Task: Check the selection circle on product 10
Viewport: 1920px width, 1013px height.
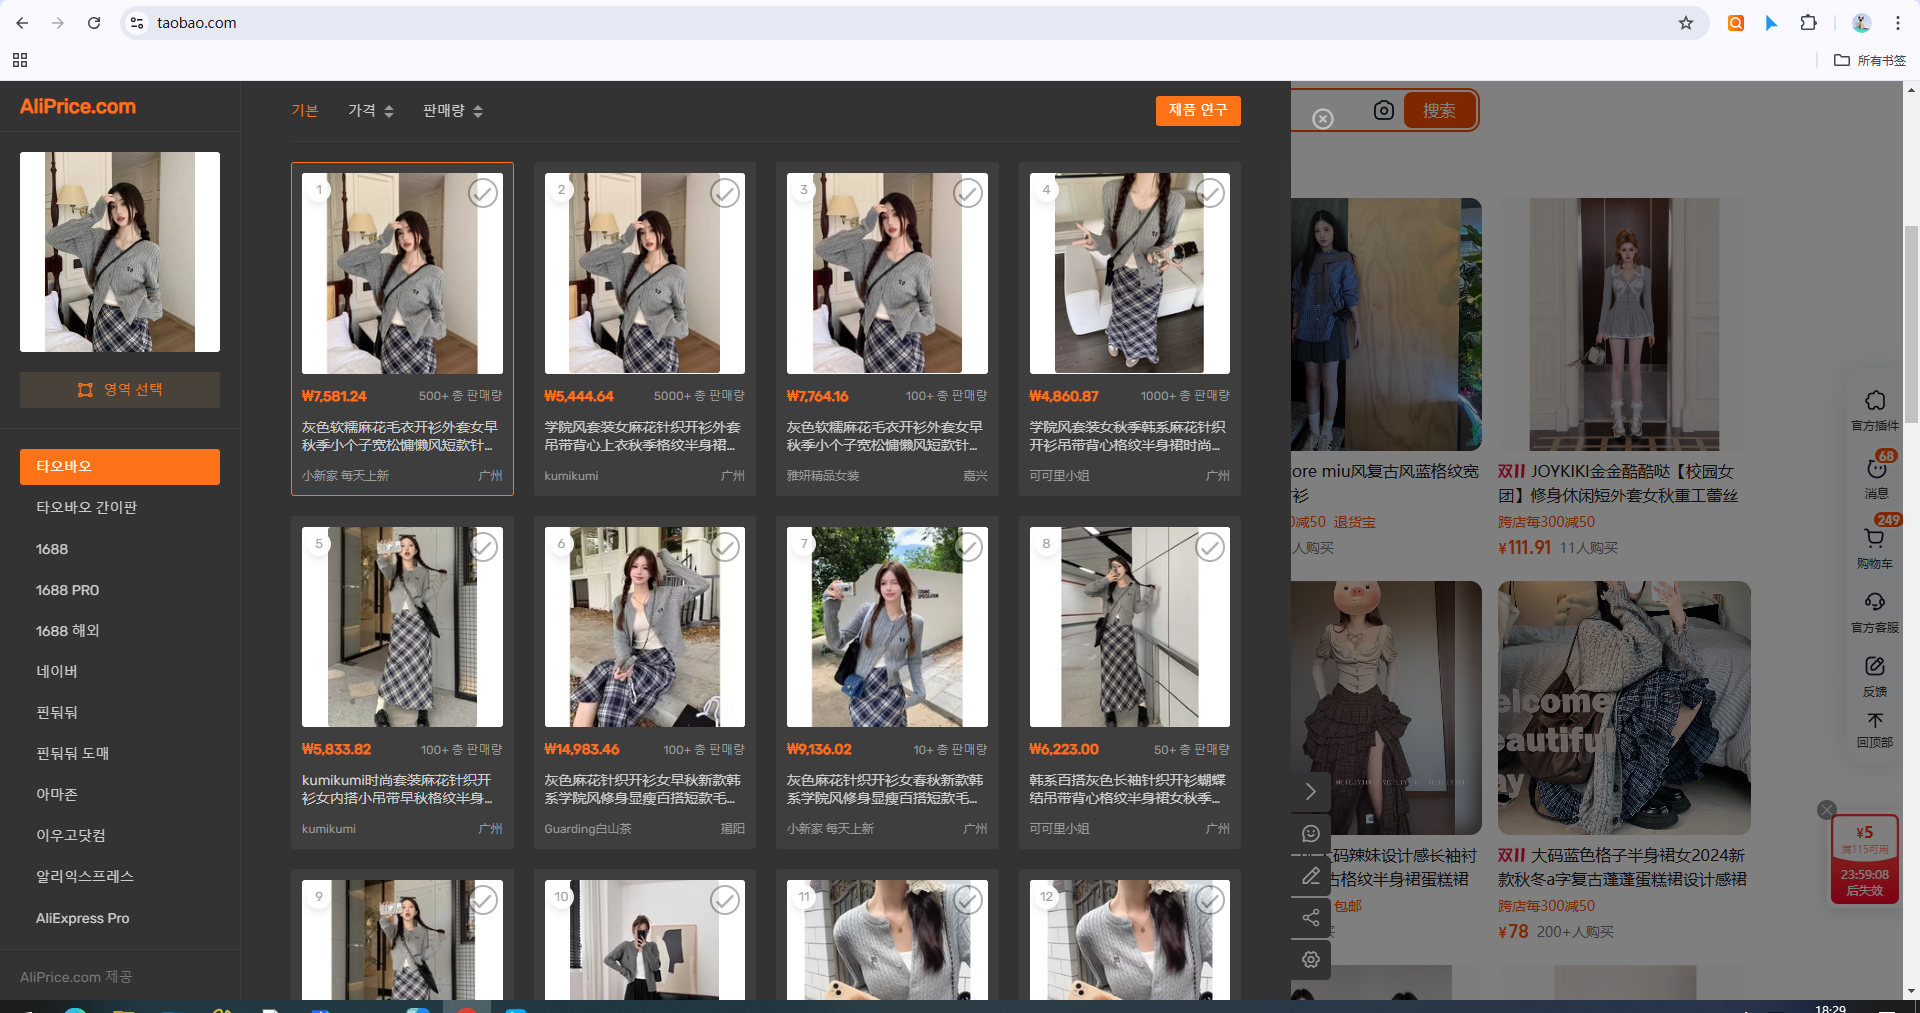Action: 725,900
